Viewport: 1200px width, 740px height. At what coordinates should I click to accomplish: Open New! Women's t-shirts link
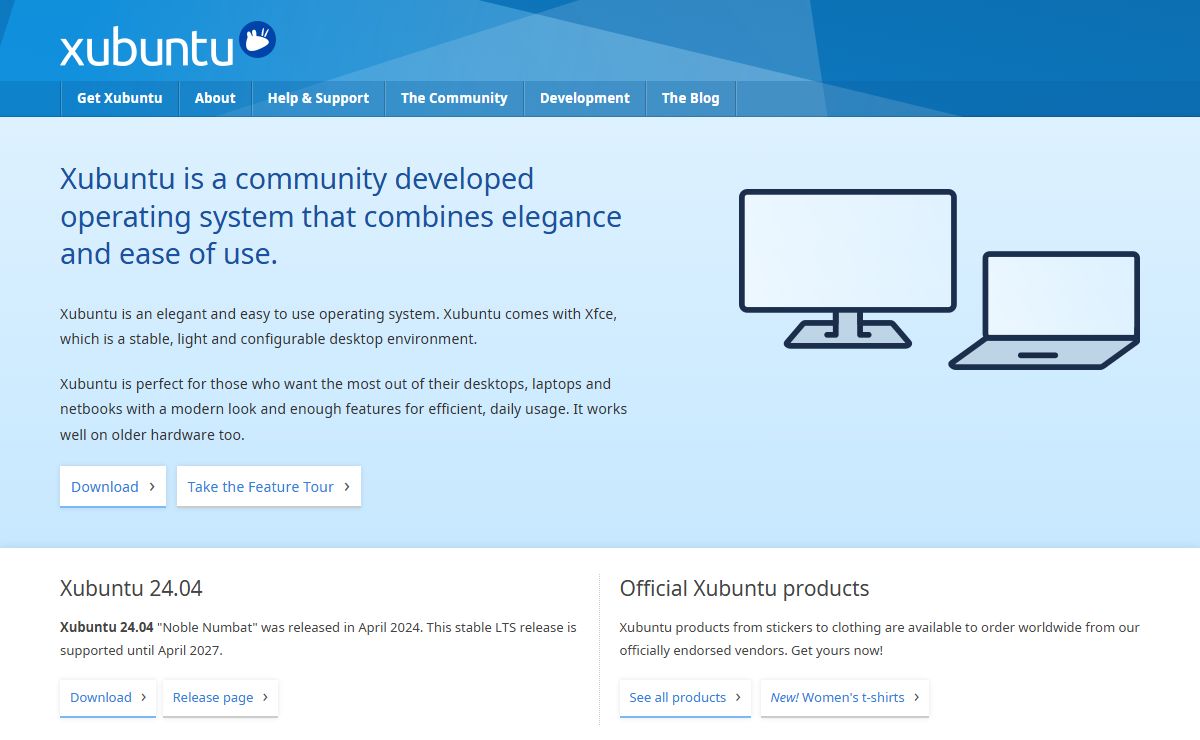pos(845,698)
